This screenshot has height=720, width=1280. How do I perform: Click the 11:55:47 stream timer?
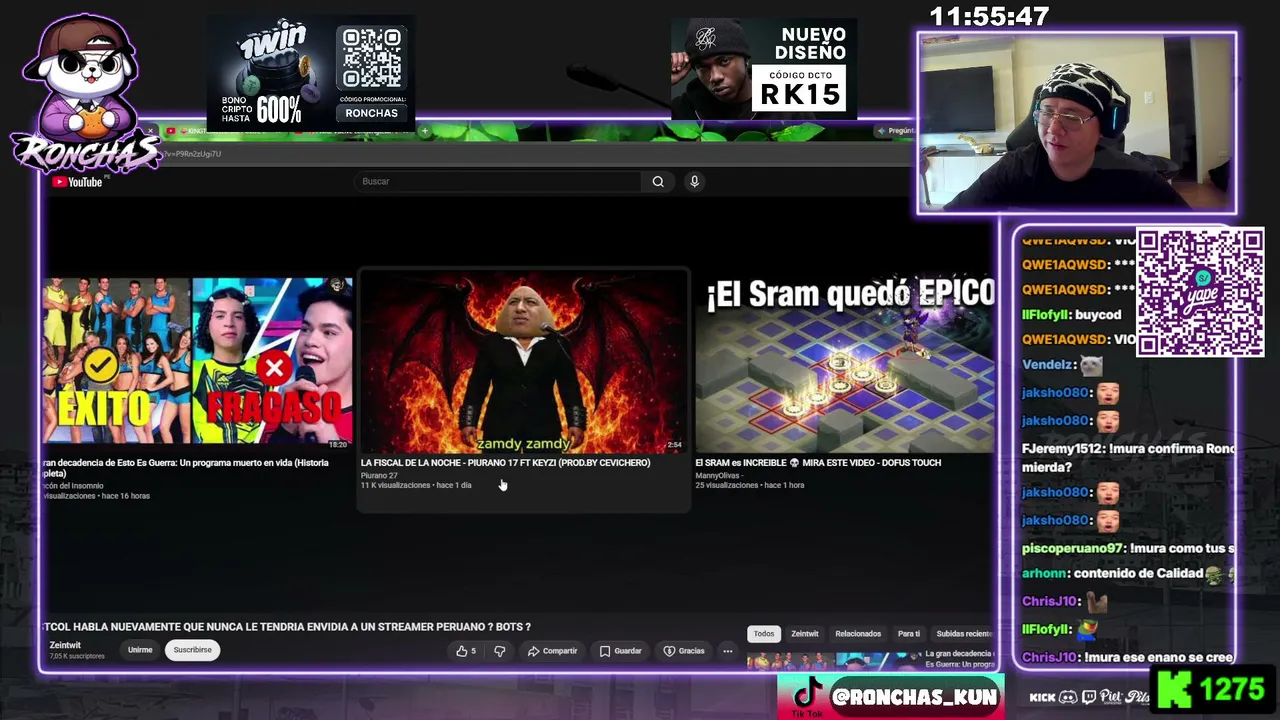click(x=989, y=17)
